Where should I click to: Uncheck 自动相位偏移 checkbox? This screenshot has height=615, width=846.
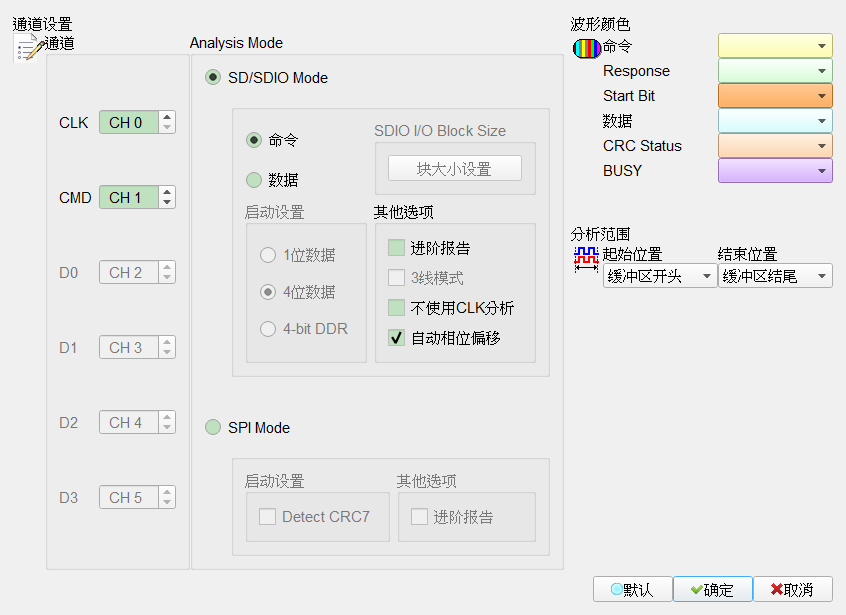pos(397,338)
